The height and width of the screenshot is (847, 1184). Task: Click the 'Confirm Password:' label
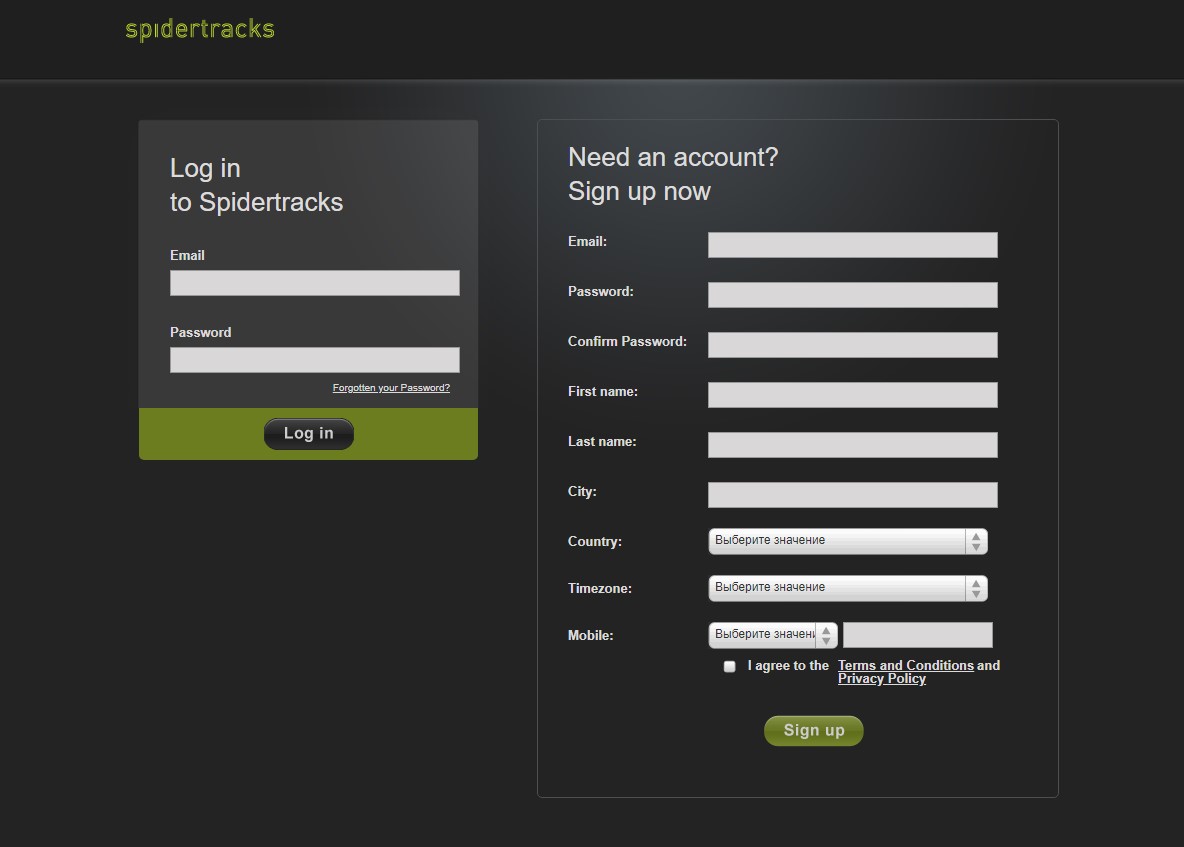[627, 341]
